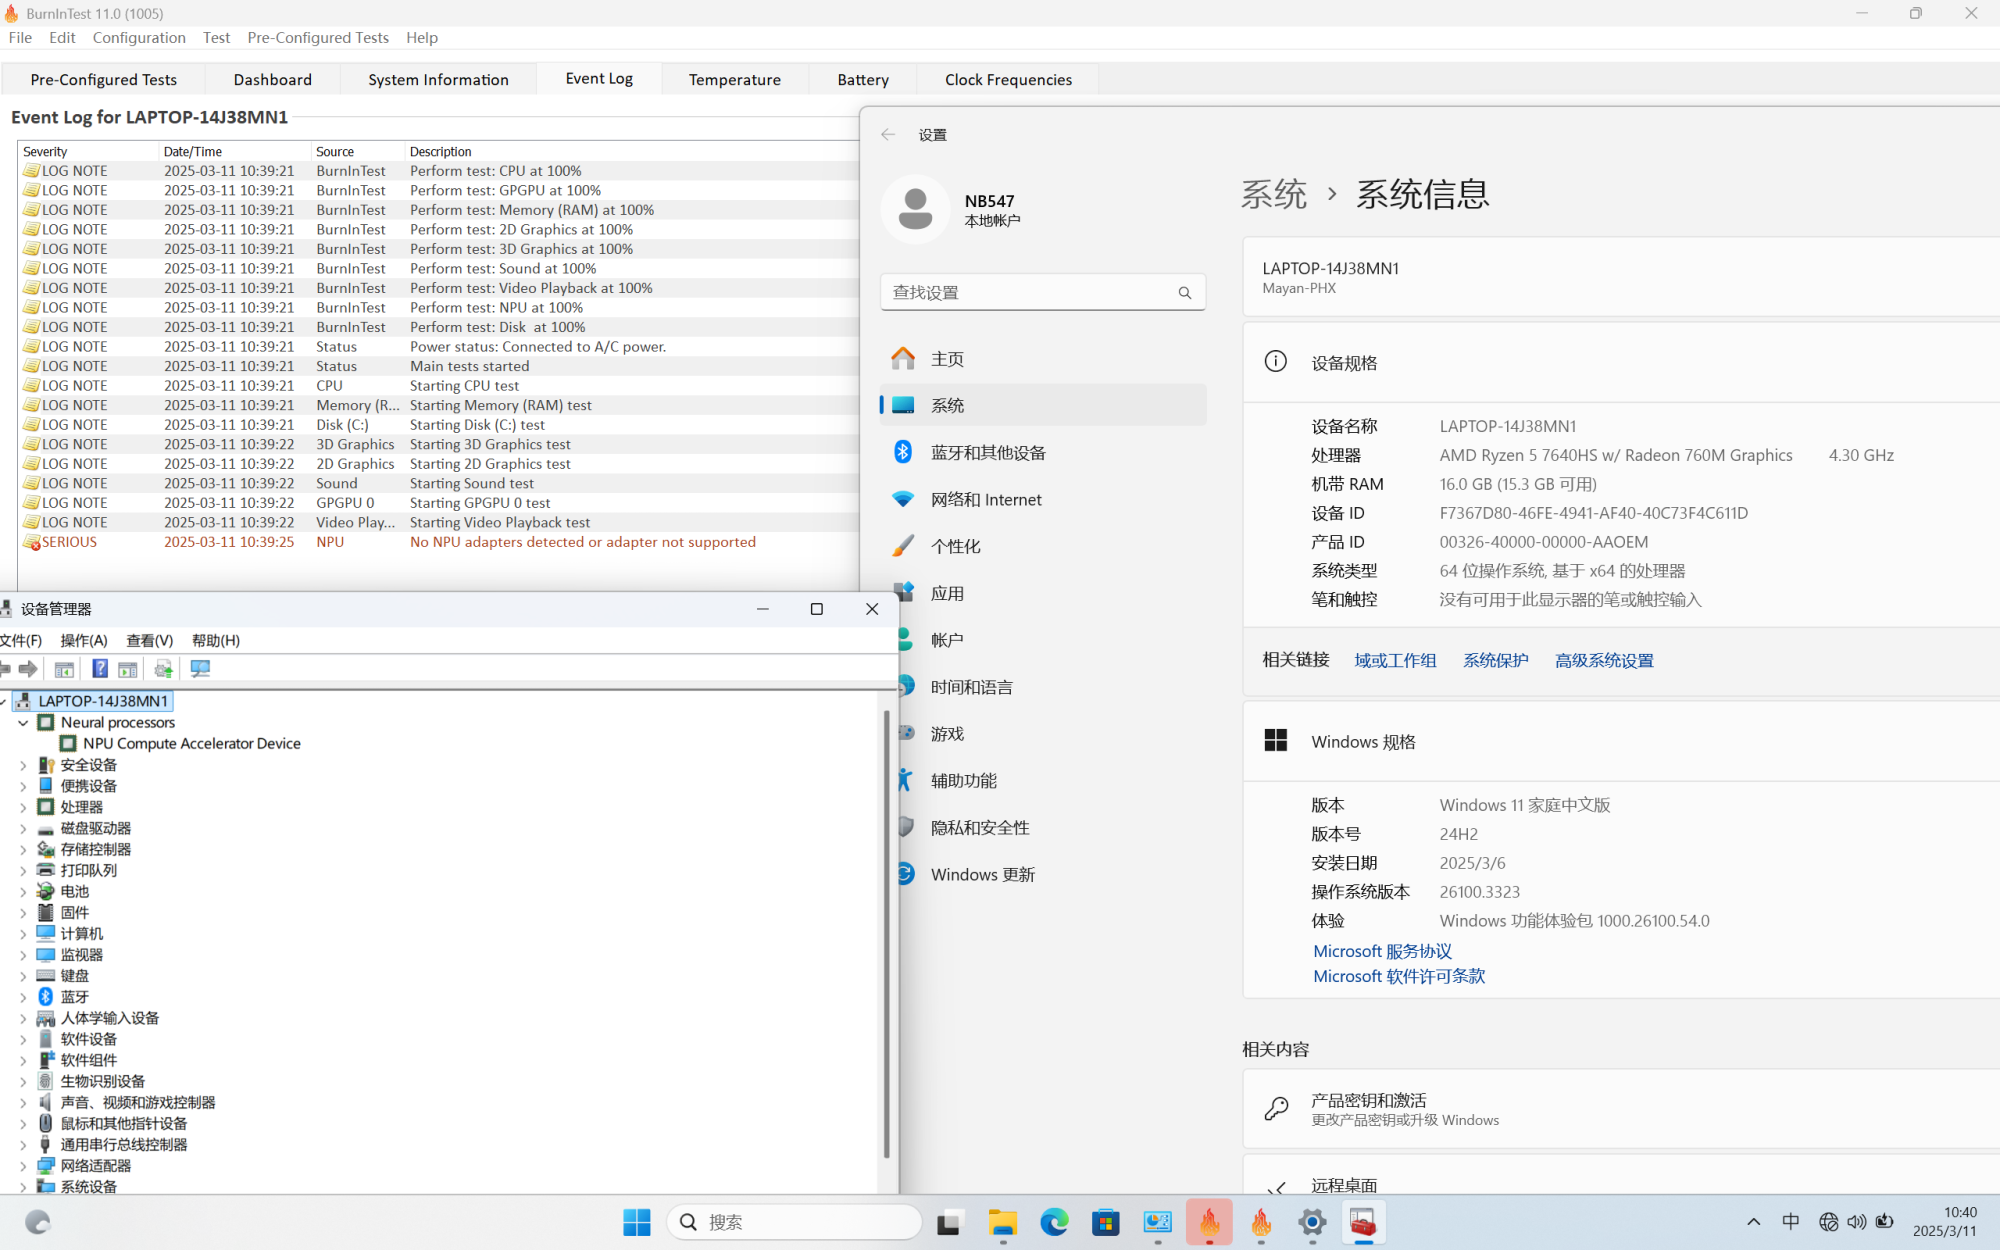This screenshot has width=2000, height=1250.
Task: Open the Configuration menu in BurnInTest
Action: click(x=139, y=38)
